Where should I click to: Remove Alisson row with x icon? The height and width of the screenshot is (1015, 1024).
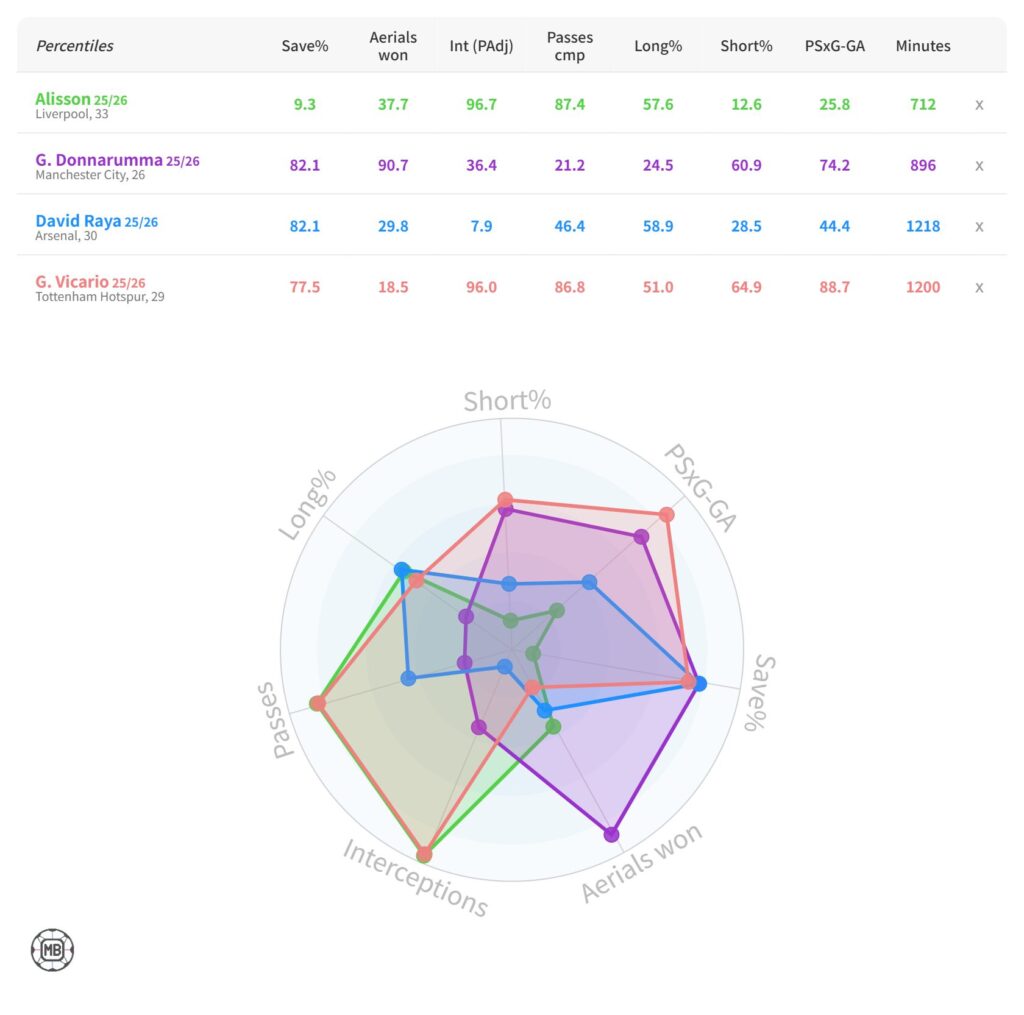click(x=980, y=104)
